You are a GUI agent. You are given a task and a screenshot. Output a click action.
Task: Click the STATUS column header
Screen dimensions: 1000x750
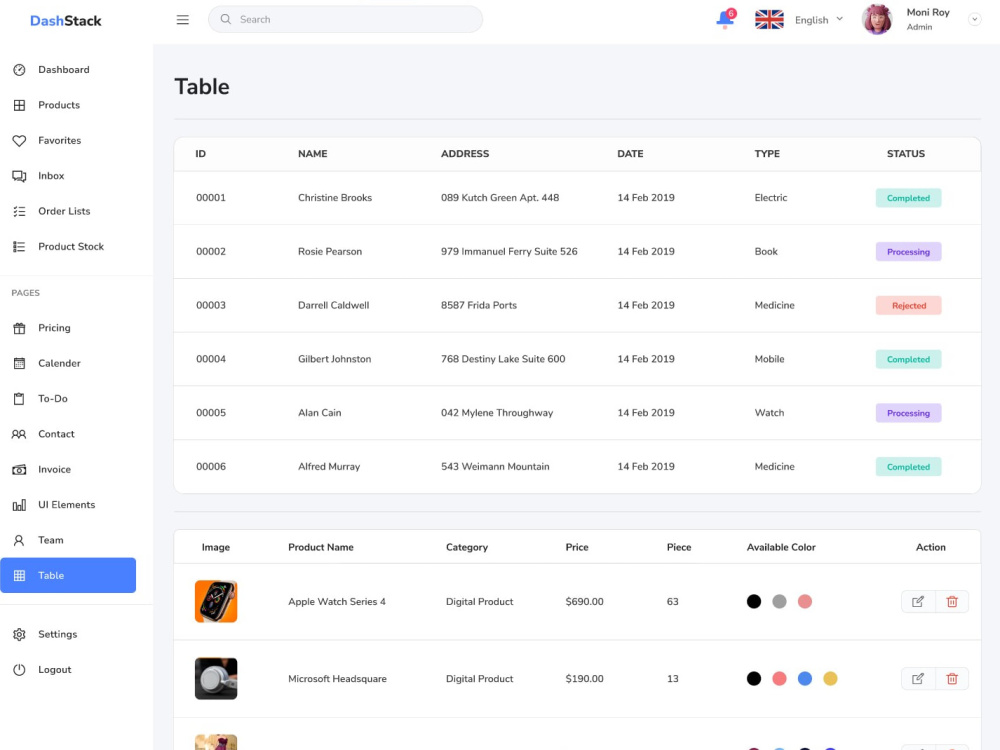click(906, 154)
